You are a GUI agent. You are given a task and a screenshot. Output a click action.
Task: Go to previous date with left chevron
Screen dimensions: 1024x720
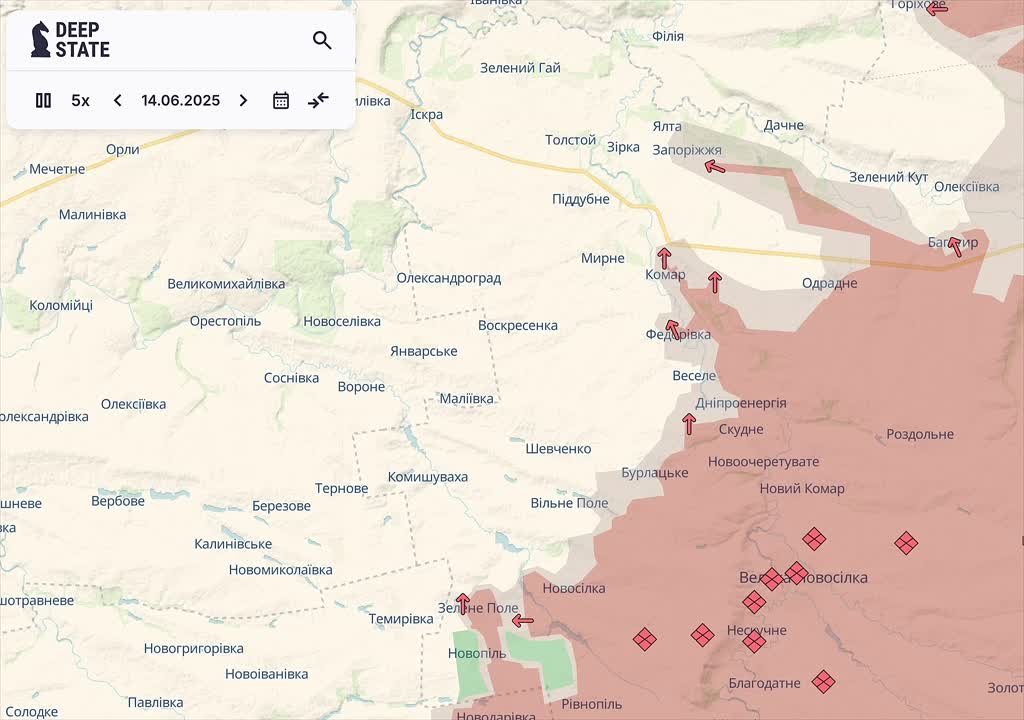click(118, 101)
